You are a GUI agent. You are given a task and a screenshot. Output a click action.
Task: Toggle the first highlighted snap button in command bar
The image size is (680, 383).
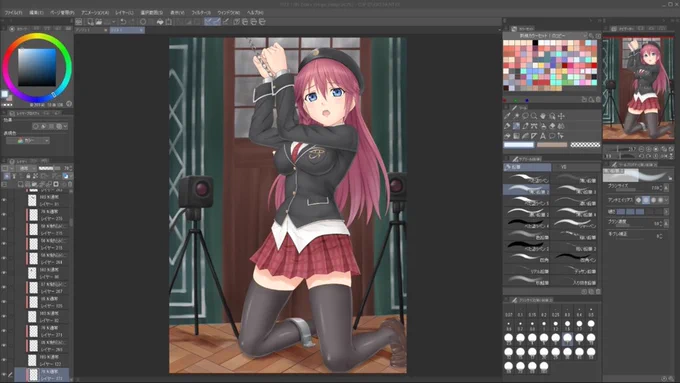coord(208,22)
